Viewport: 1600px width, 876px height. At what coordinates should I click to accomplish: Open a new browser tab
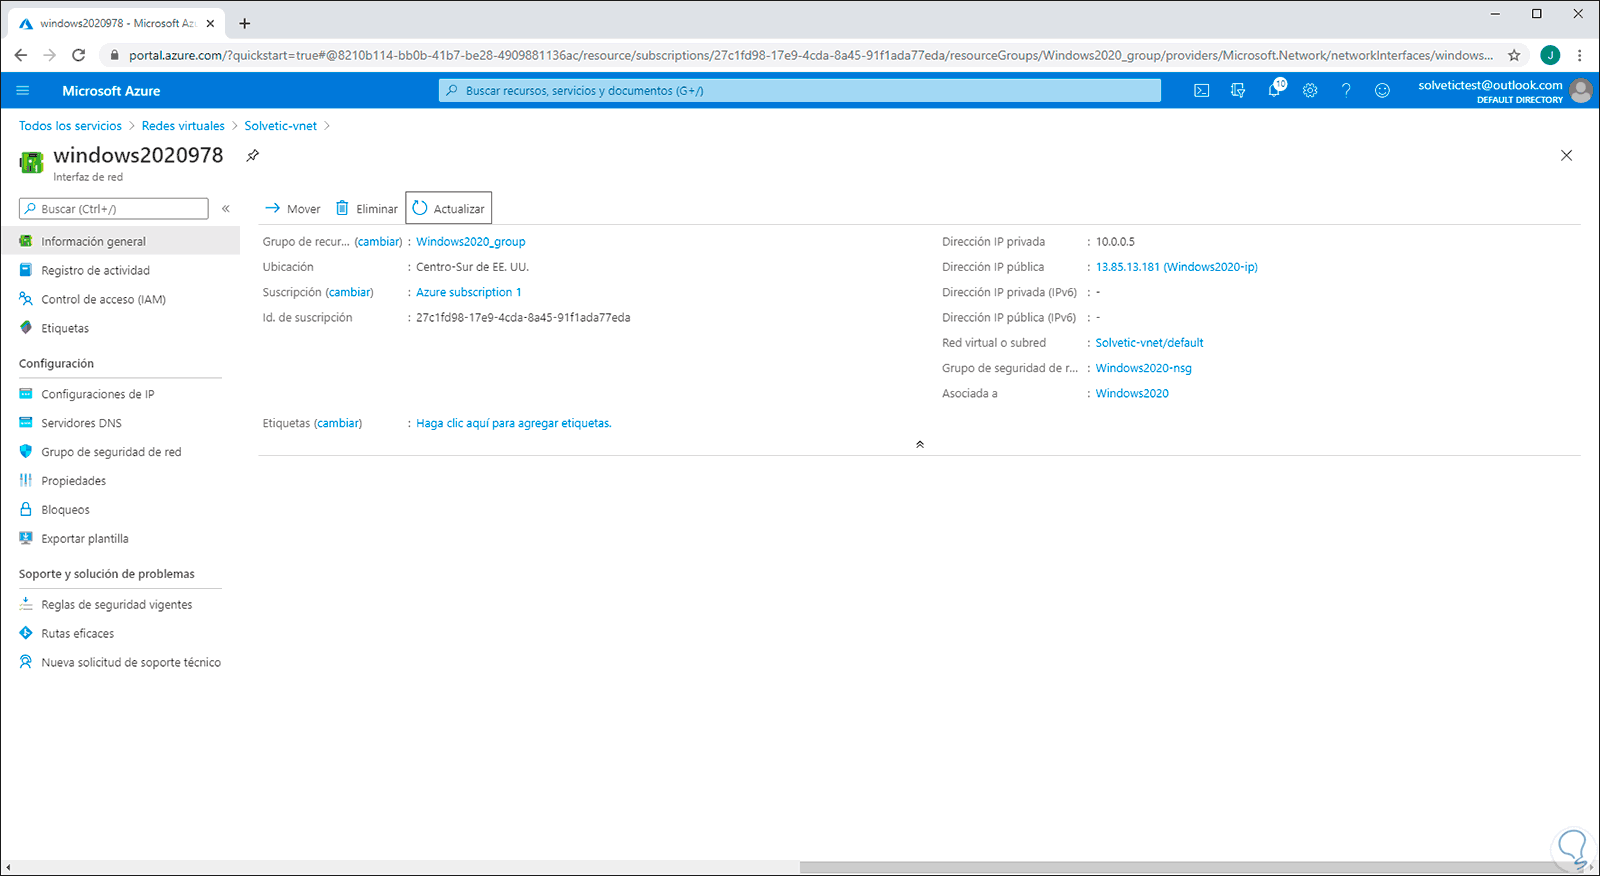coord(245,23)
